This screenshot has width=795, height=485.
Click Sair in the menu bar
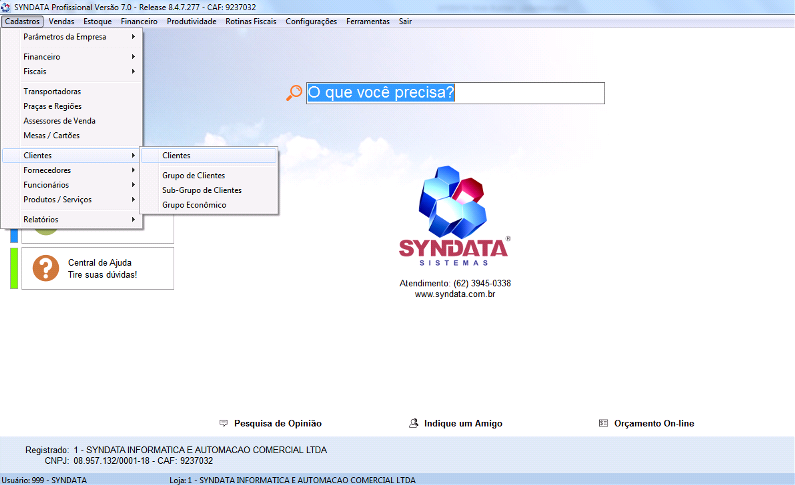click(x=405, y=21)
